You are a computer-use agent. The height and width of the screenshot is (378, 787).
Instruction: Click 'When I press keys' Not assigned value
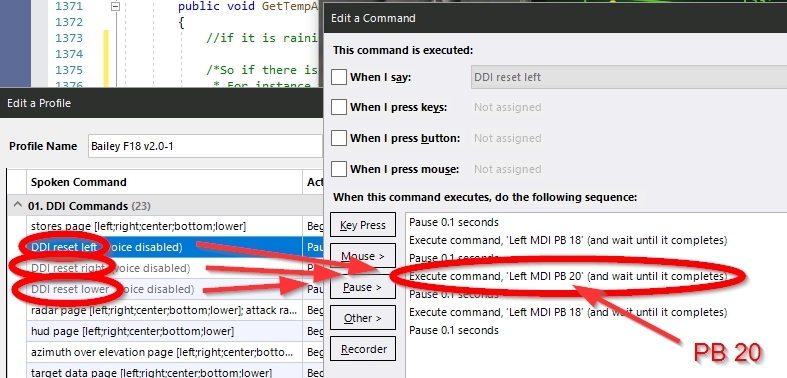coord(507,107)
